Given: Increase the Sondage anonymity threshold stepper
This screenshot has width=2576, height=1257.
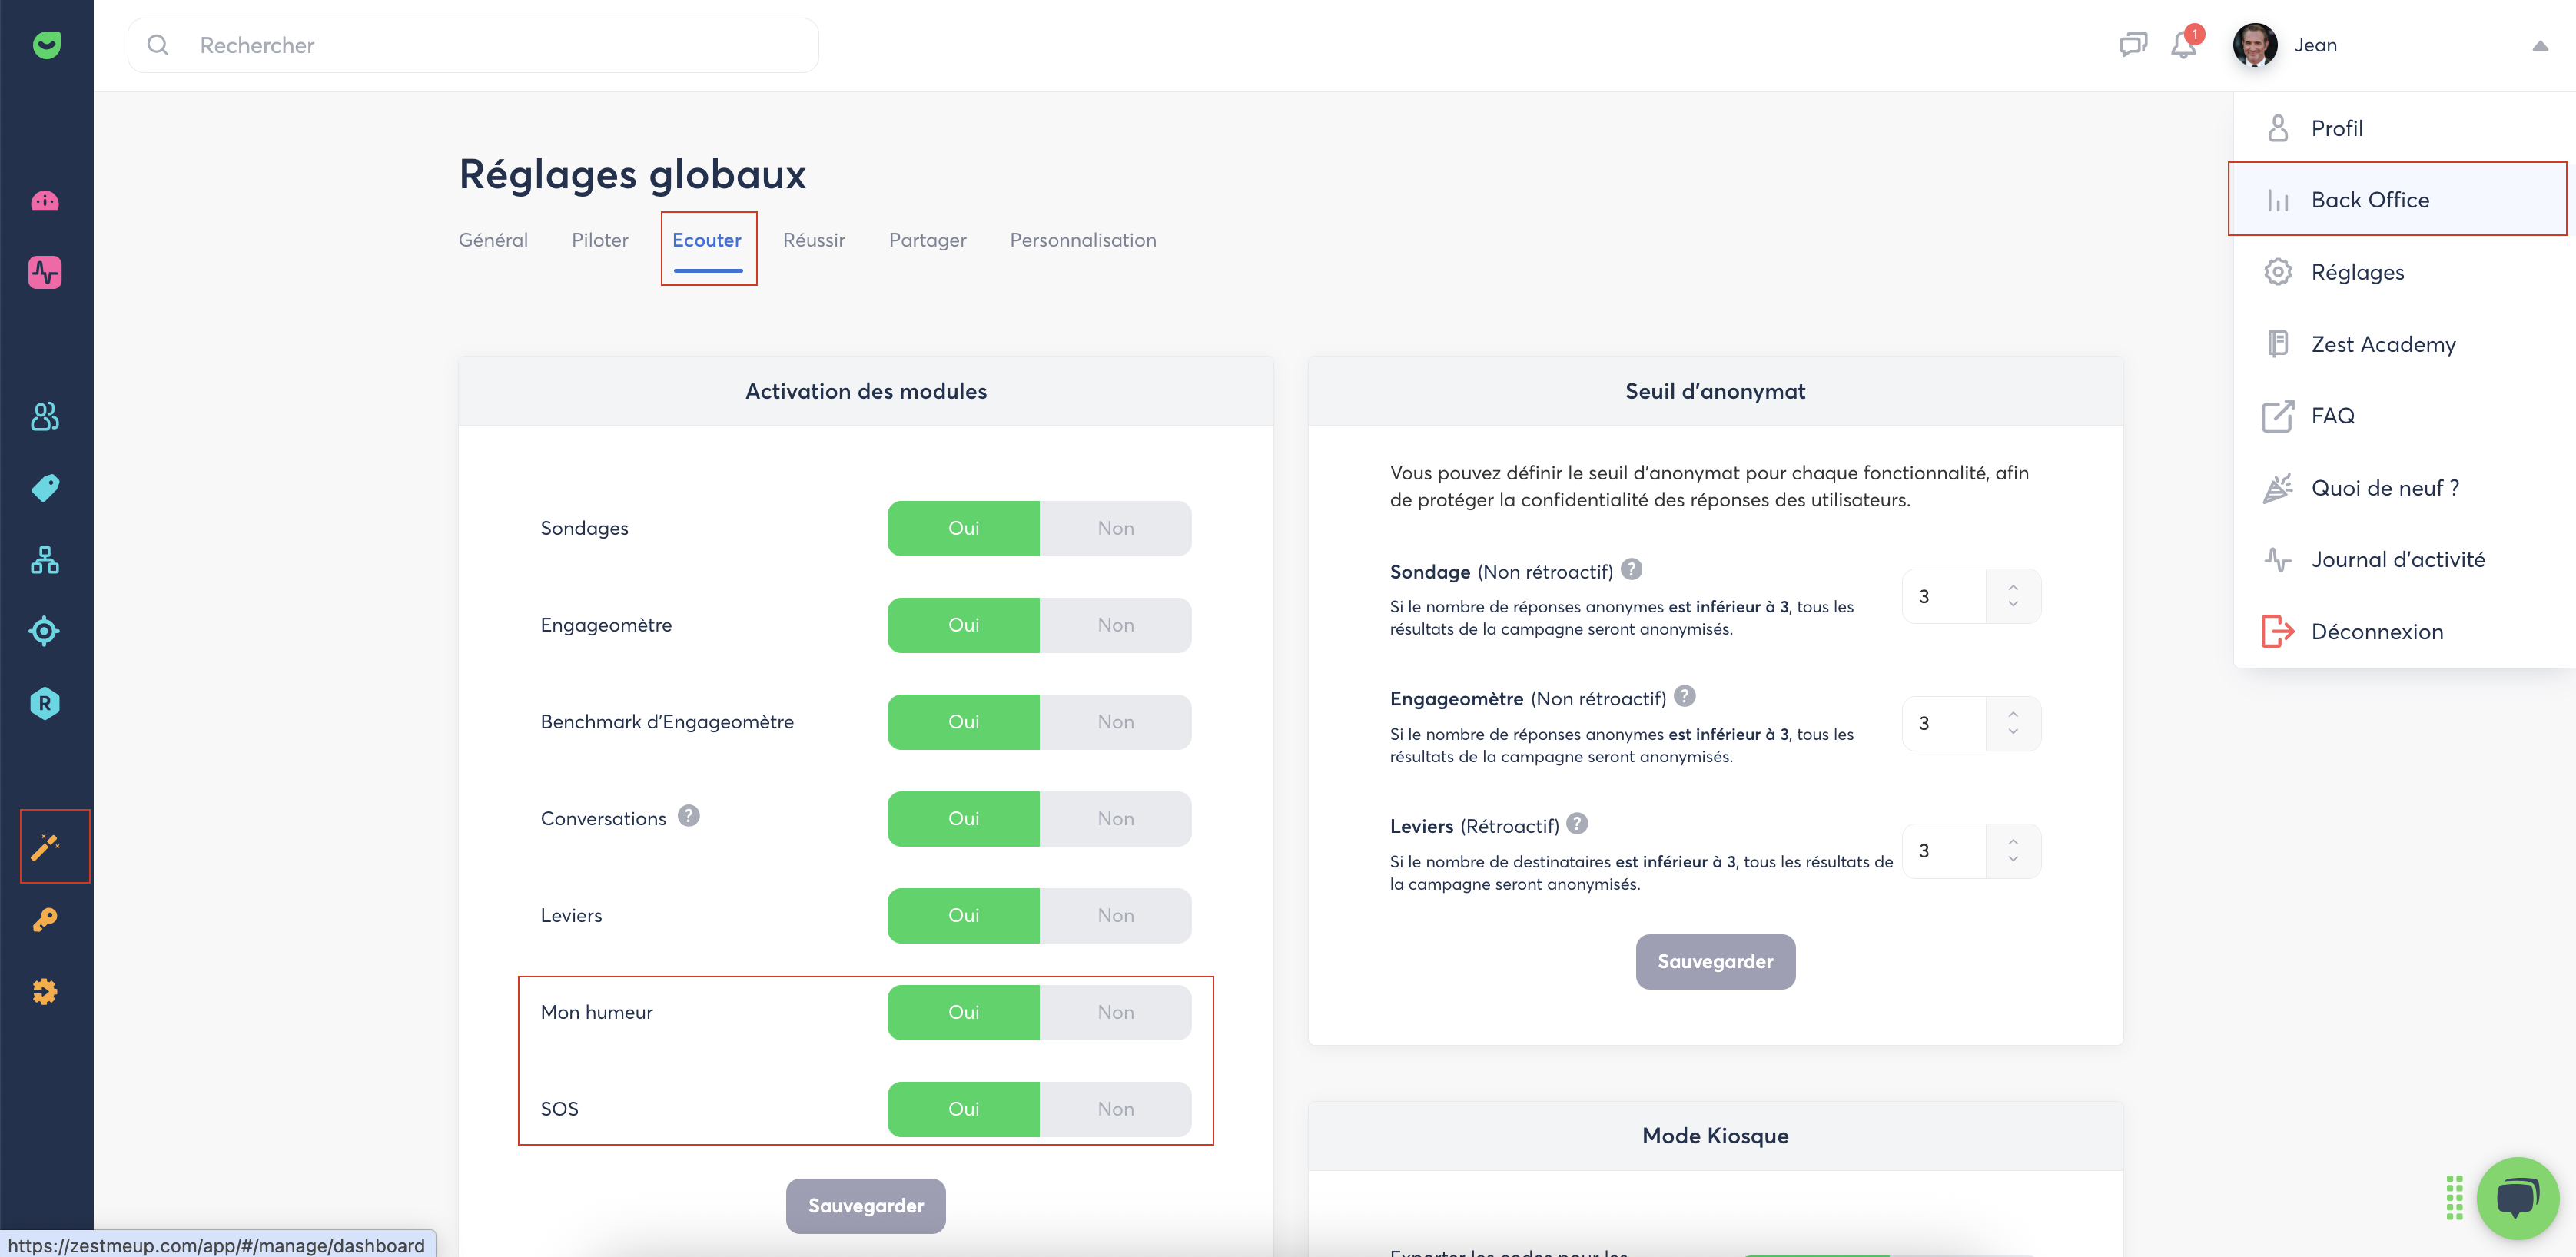Looking at the screenshot, I should [x=2013, y=587].
